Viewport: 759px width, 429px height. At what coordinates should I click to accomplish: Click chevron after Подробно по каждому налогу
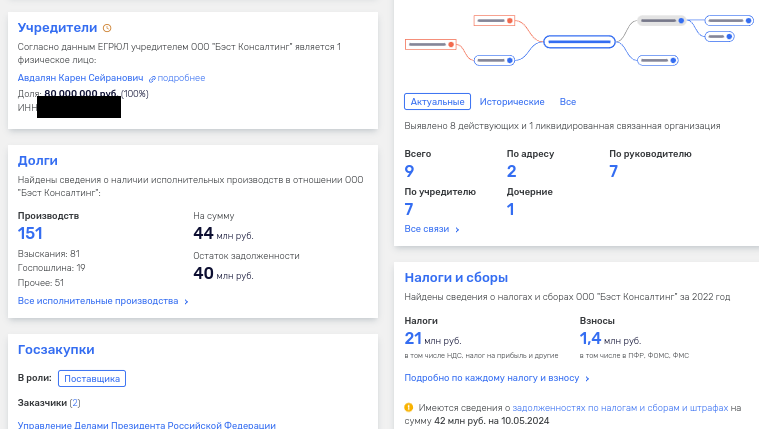click(587, 379)
